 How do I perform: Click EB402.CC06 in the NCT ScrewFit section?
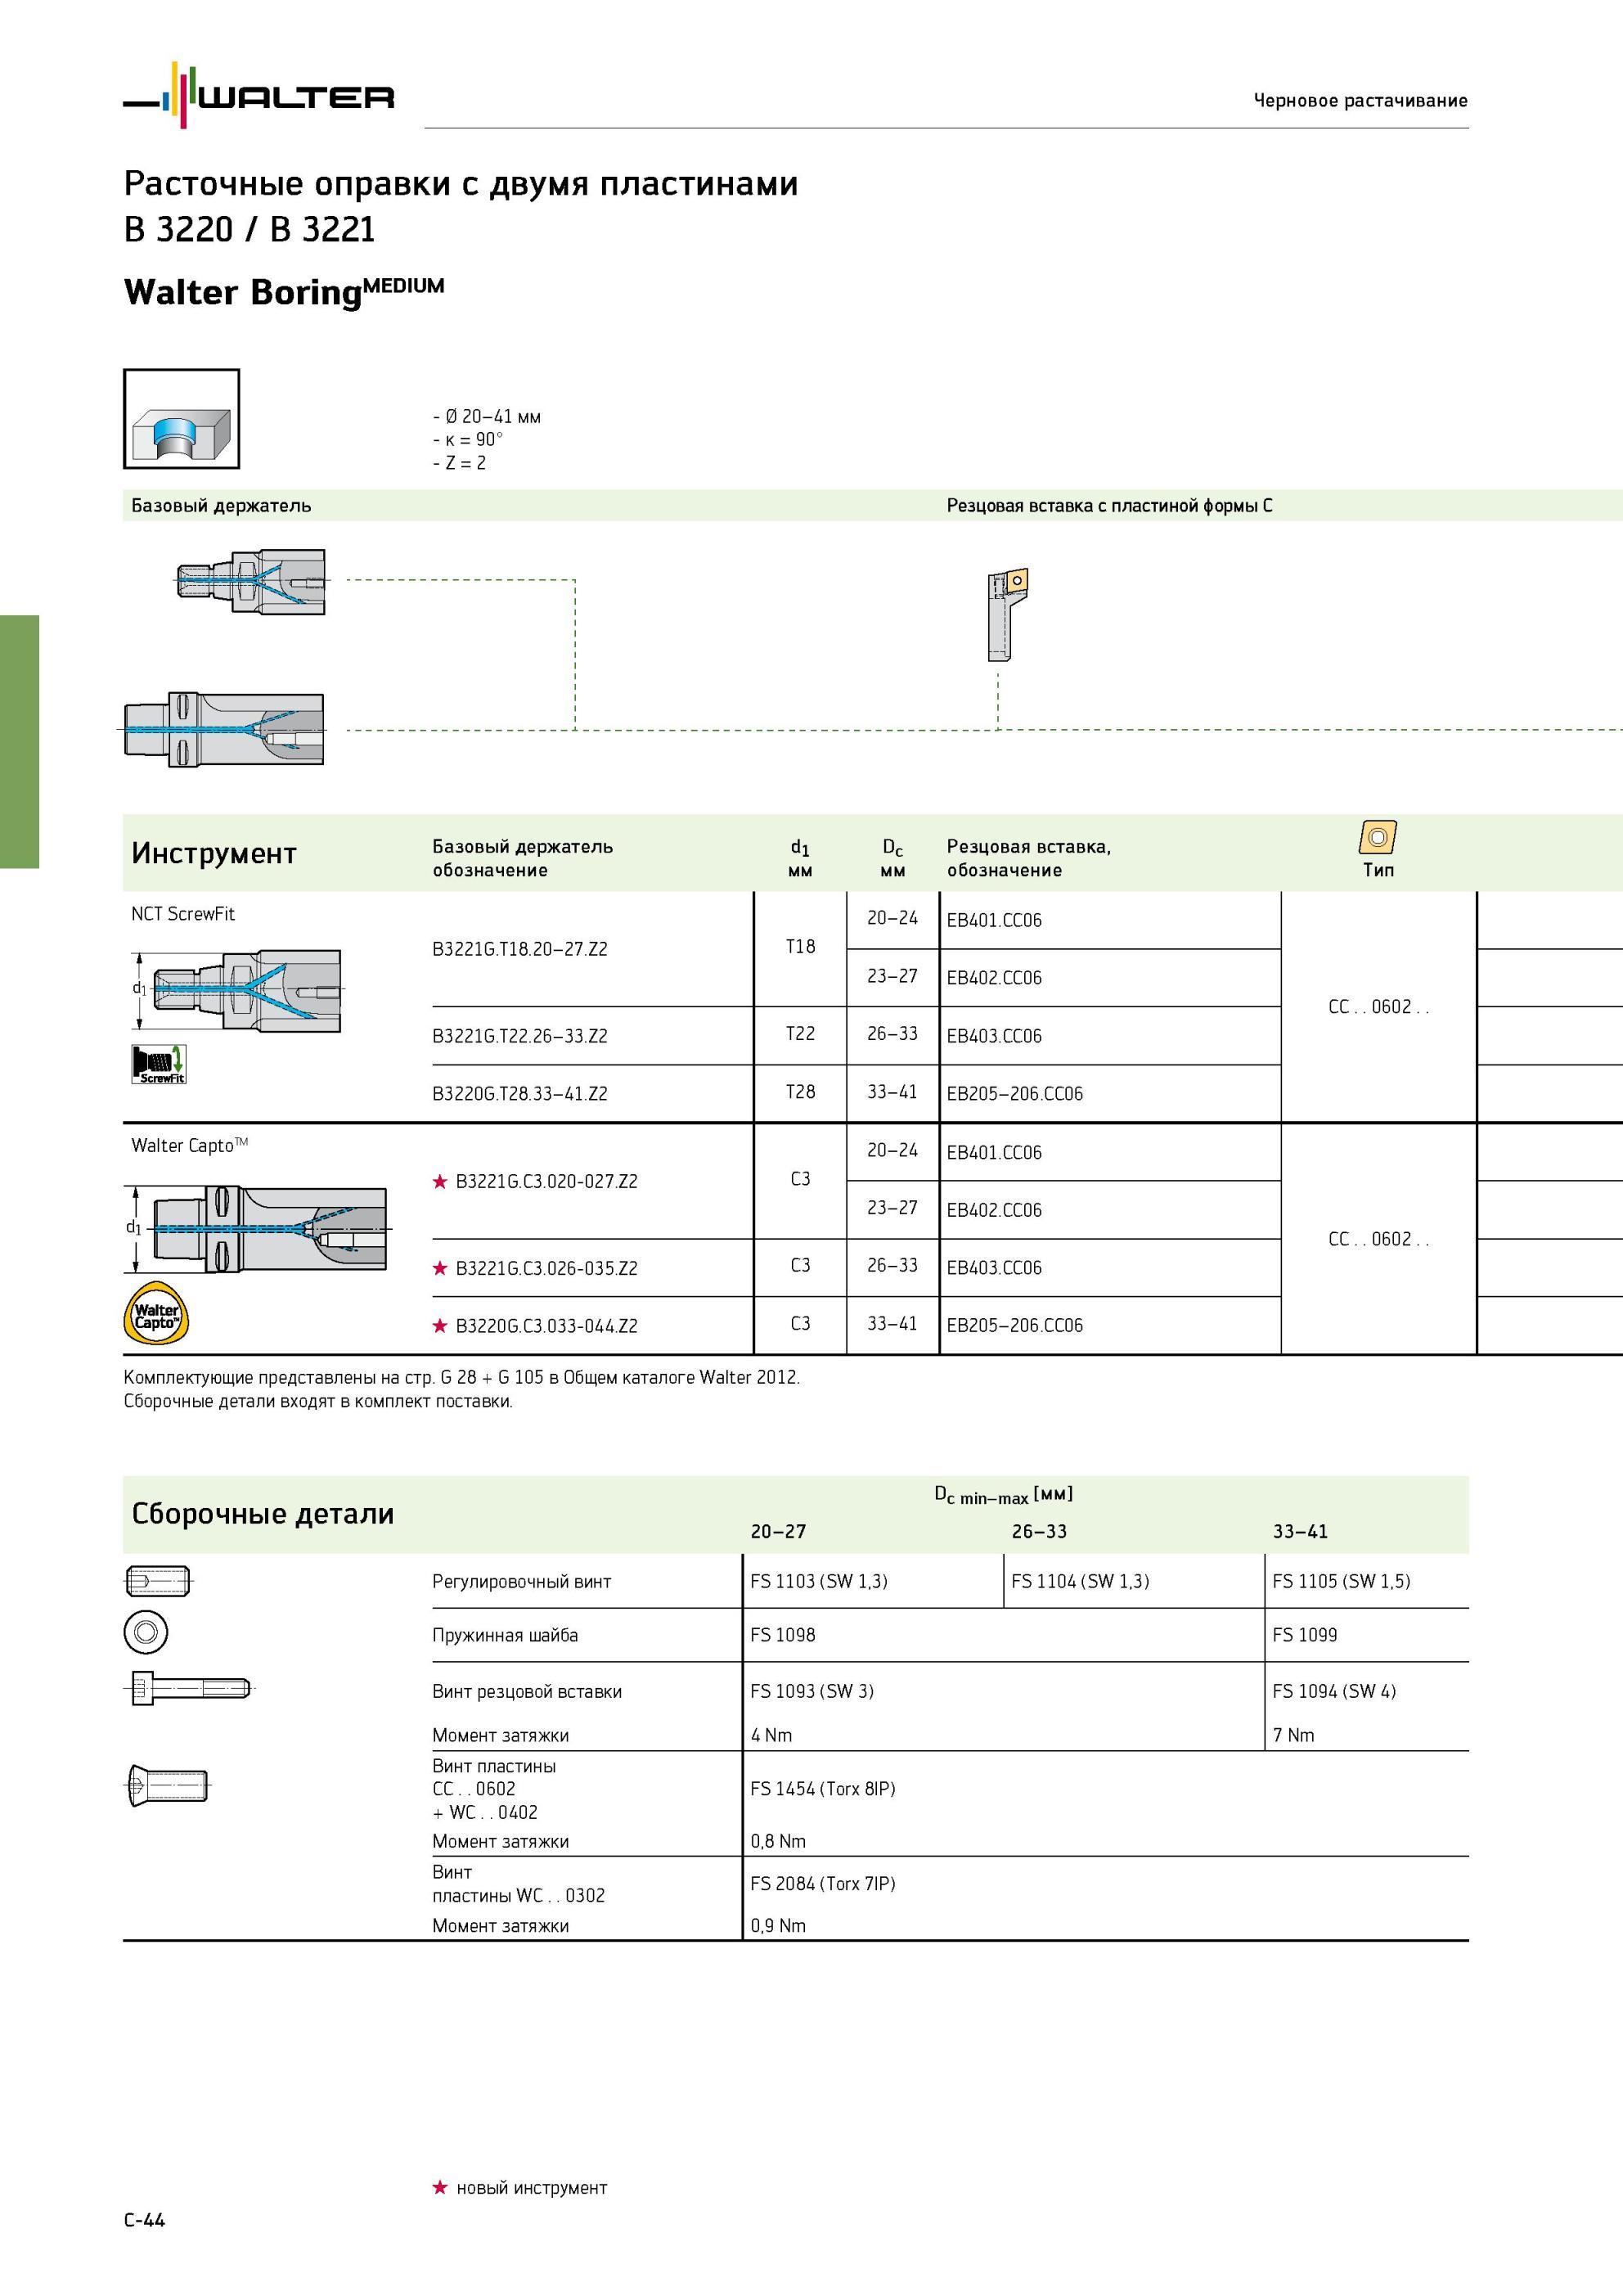[x=994, y=978]
